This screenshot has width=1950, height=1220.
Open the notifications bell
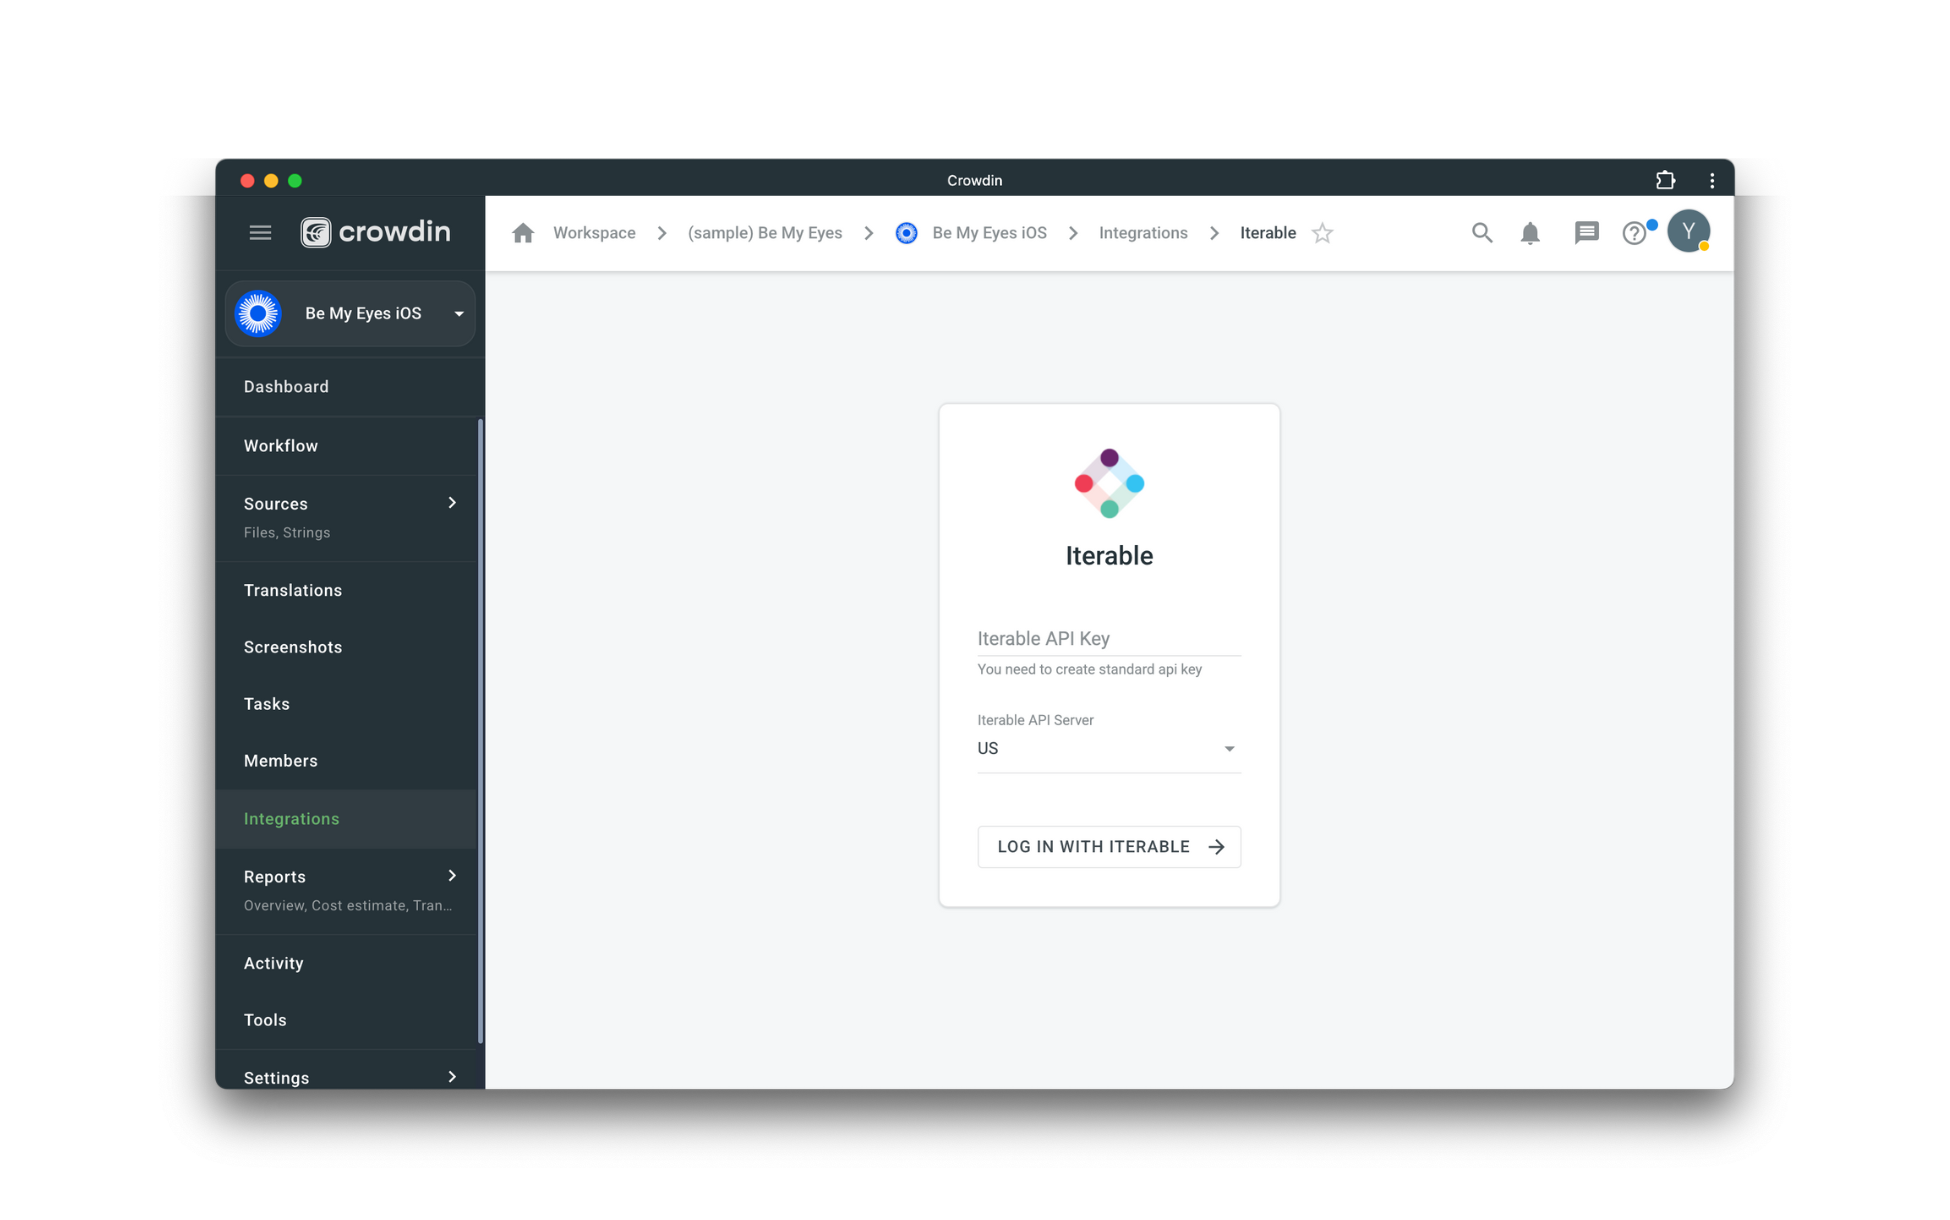click(1530, 233)
